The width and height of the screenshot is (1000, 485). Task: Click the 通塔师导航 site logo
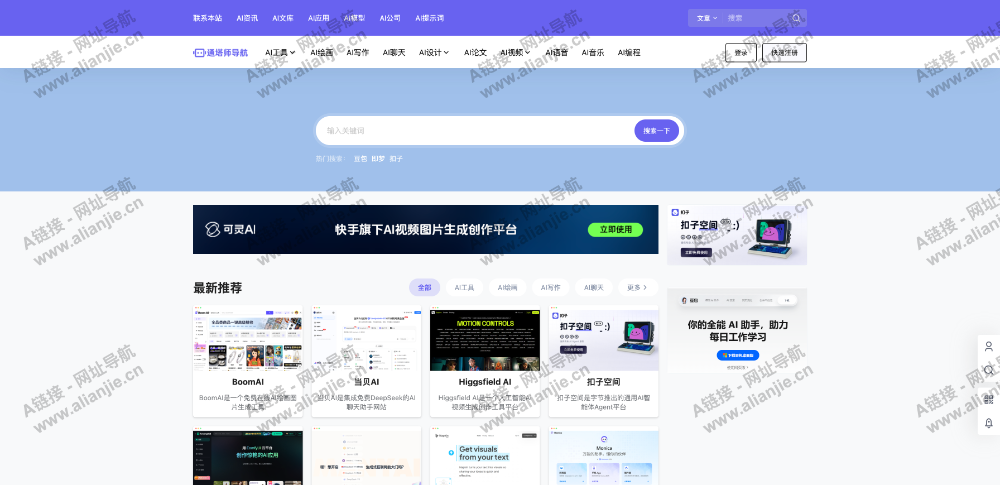pos(221,52)
